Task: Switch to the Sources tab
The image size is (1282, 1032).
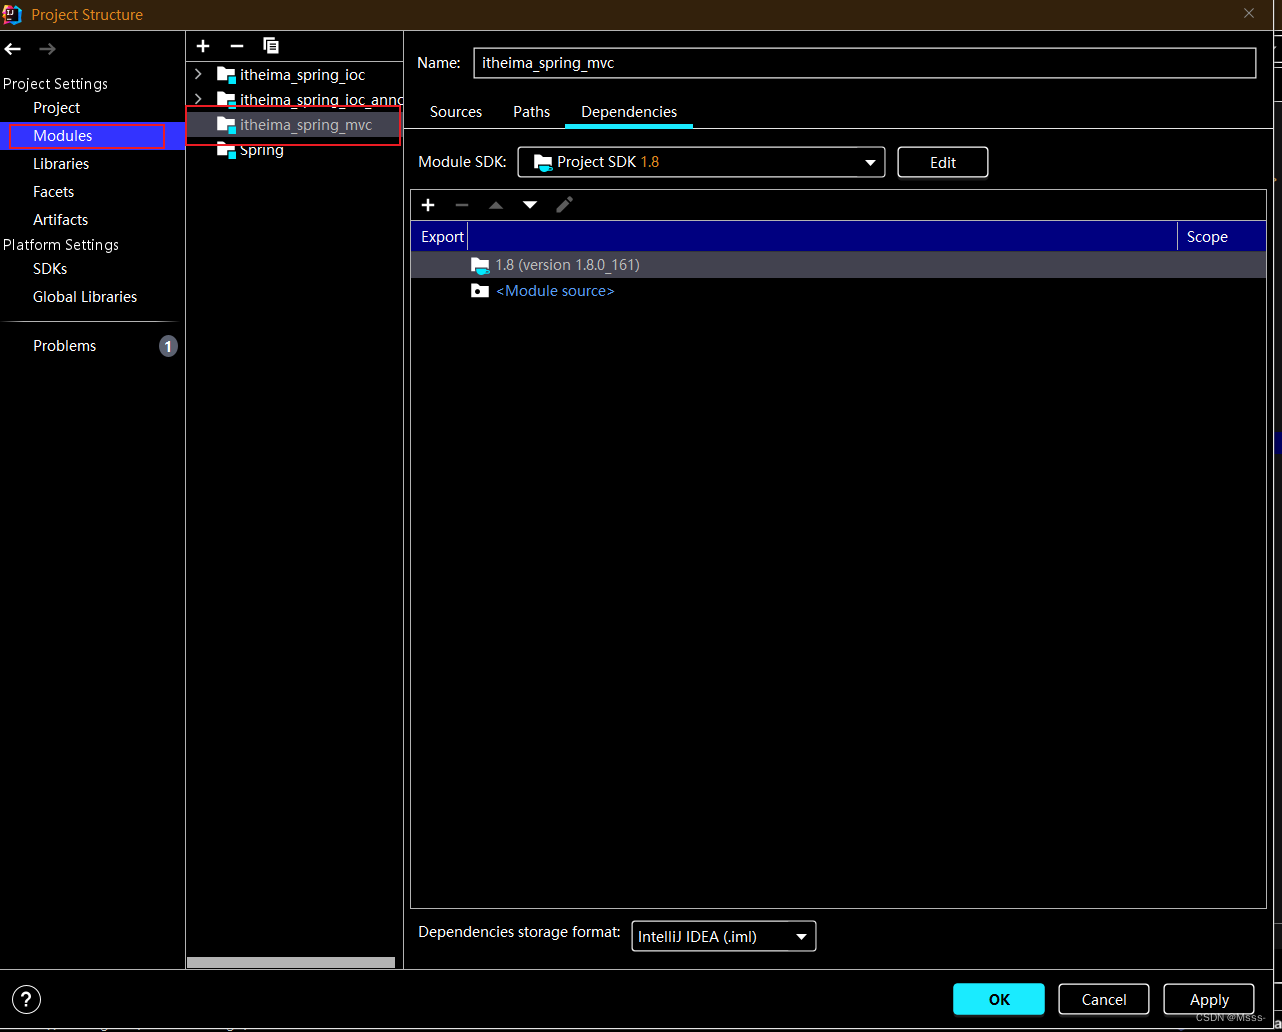Action: coord(456,112)
